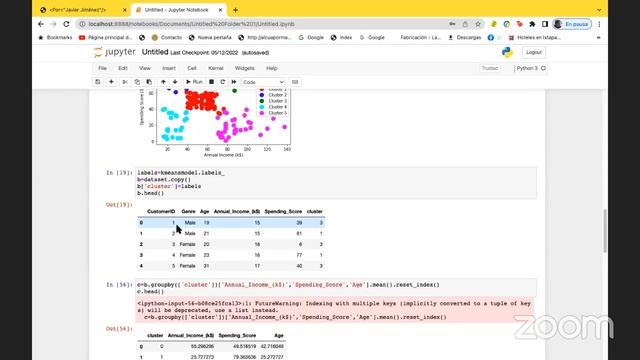Open the View menu
The width and height of the screenshot is (640, 360).
click(x=145, y=68)
